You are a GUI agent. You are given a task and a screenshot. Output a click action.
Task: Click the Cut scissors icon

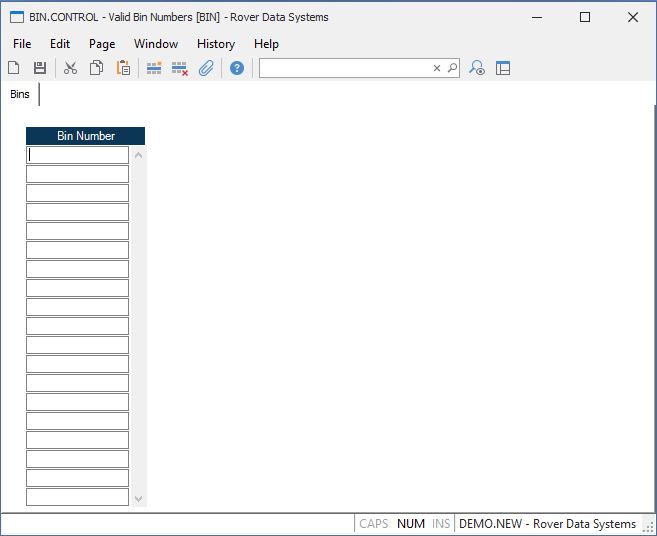(70, 68)
